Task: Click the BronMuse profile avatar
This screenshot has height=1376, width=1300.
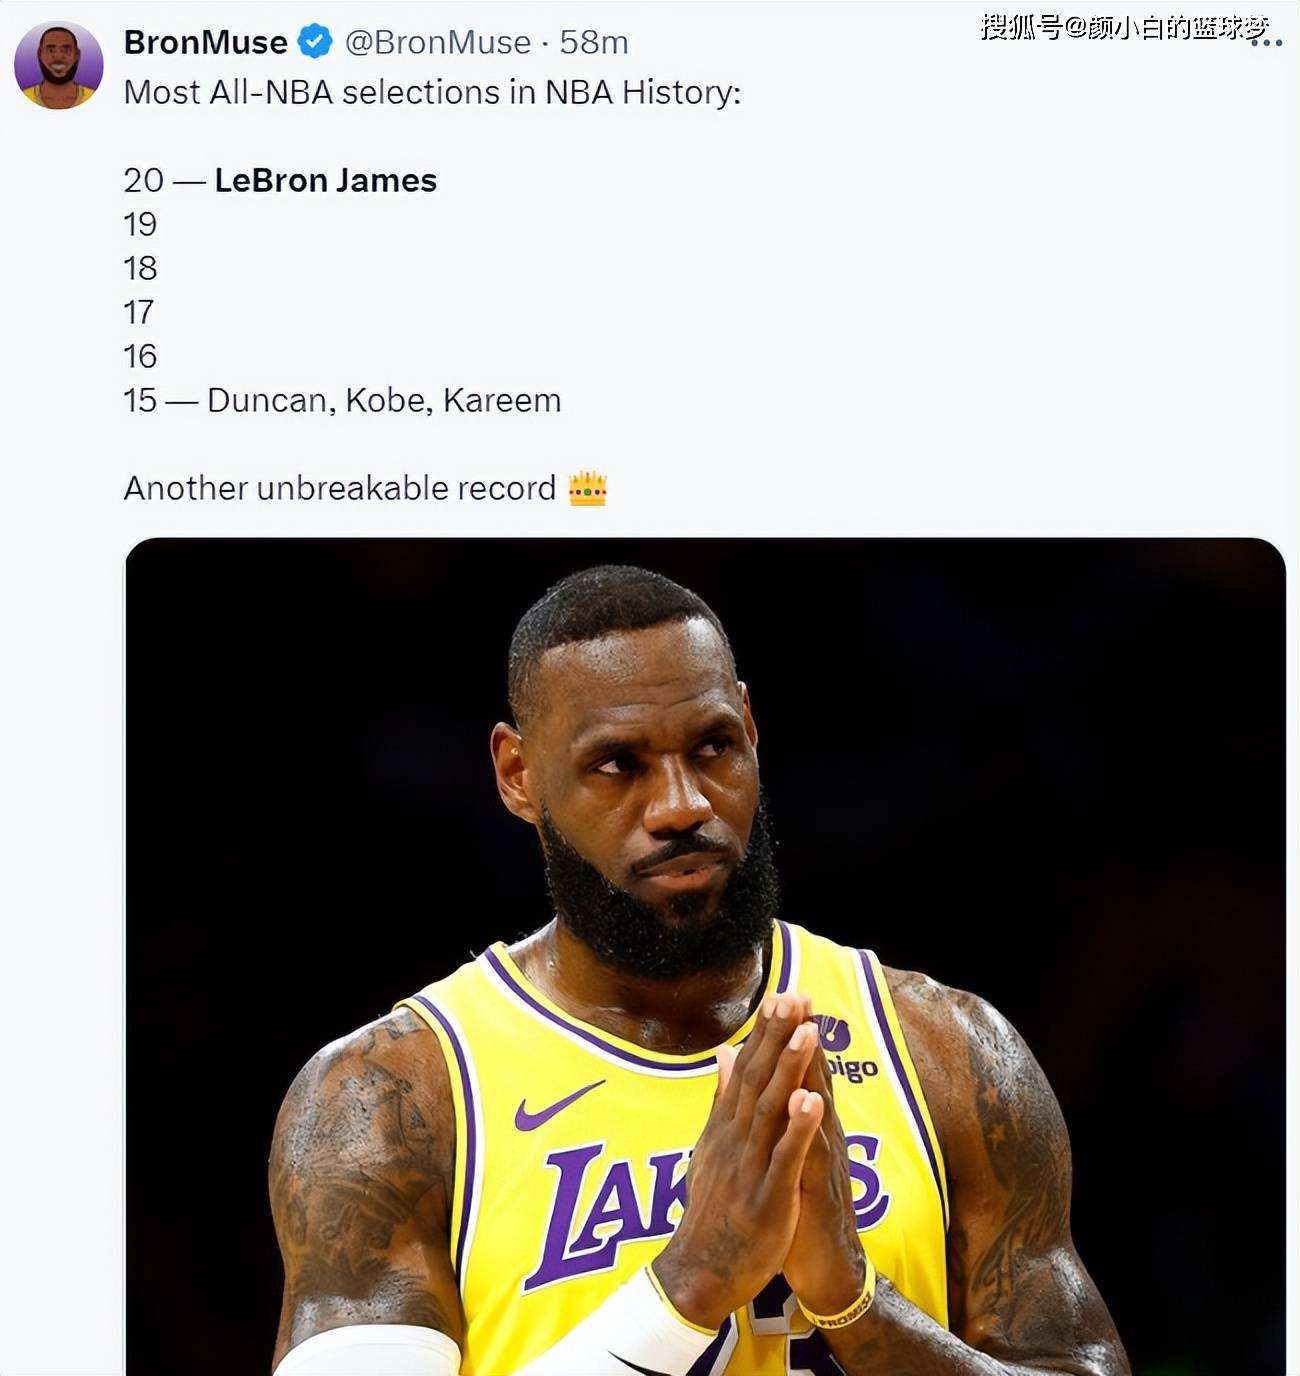Action: coord(58,66)
